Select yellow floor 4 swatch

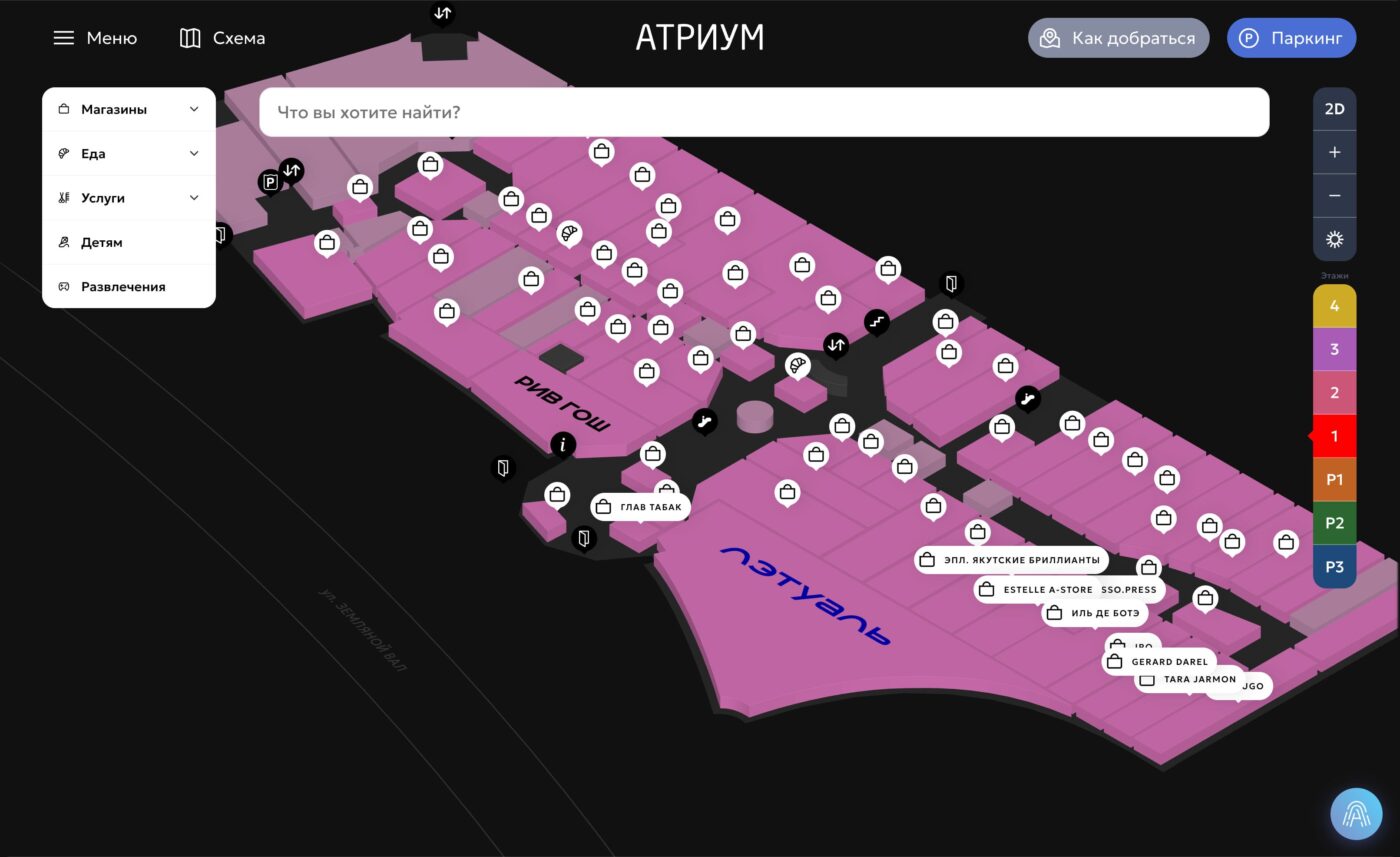tap(1334, 306)
